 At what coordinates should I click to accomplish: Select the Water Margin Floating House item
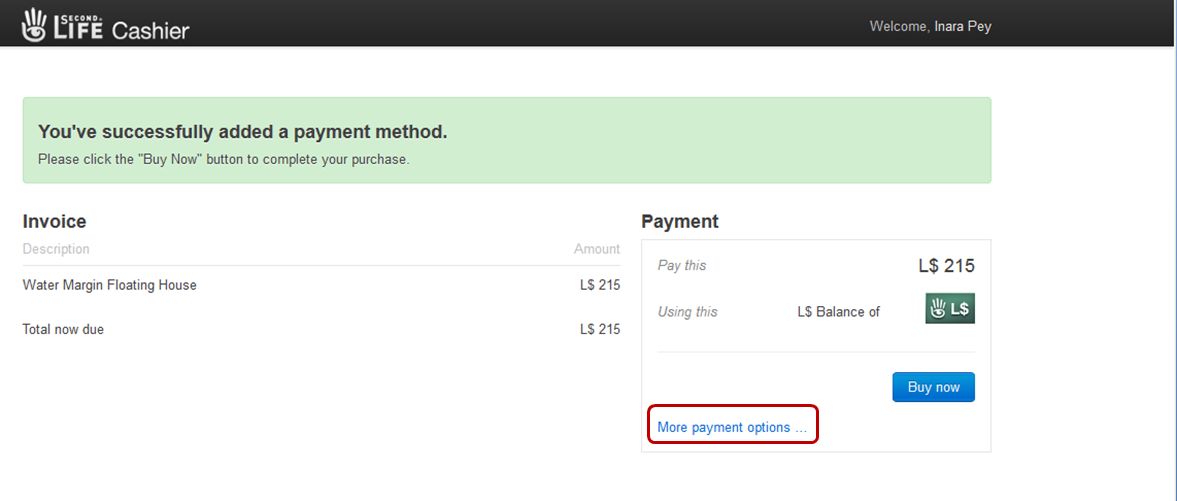(x=110, y=285)
